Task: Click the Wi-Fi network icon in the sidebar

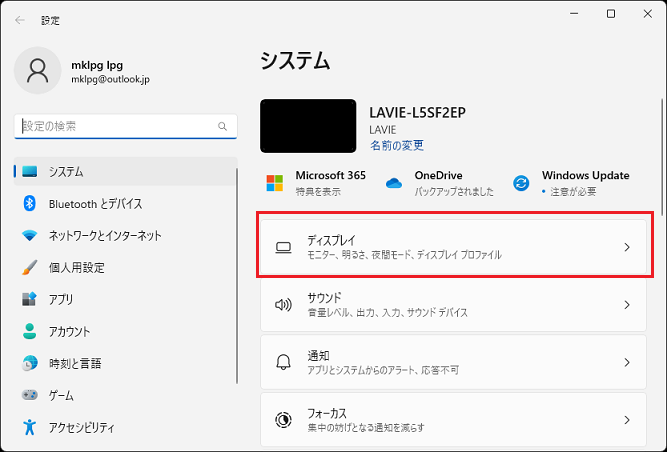Action: pyautogui.click(x=29, y=236)
